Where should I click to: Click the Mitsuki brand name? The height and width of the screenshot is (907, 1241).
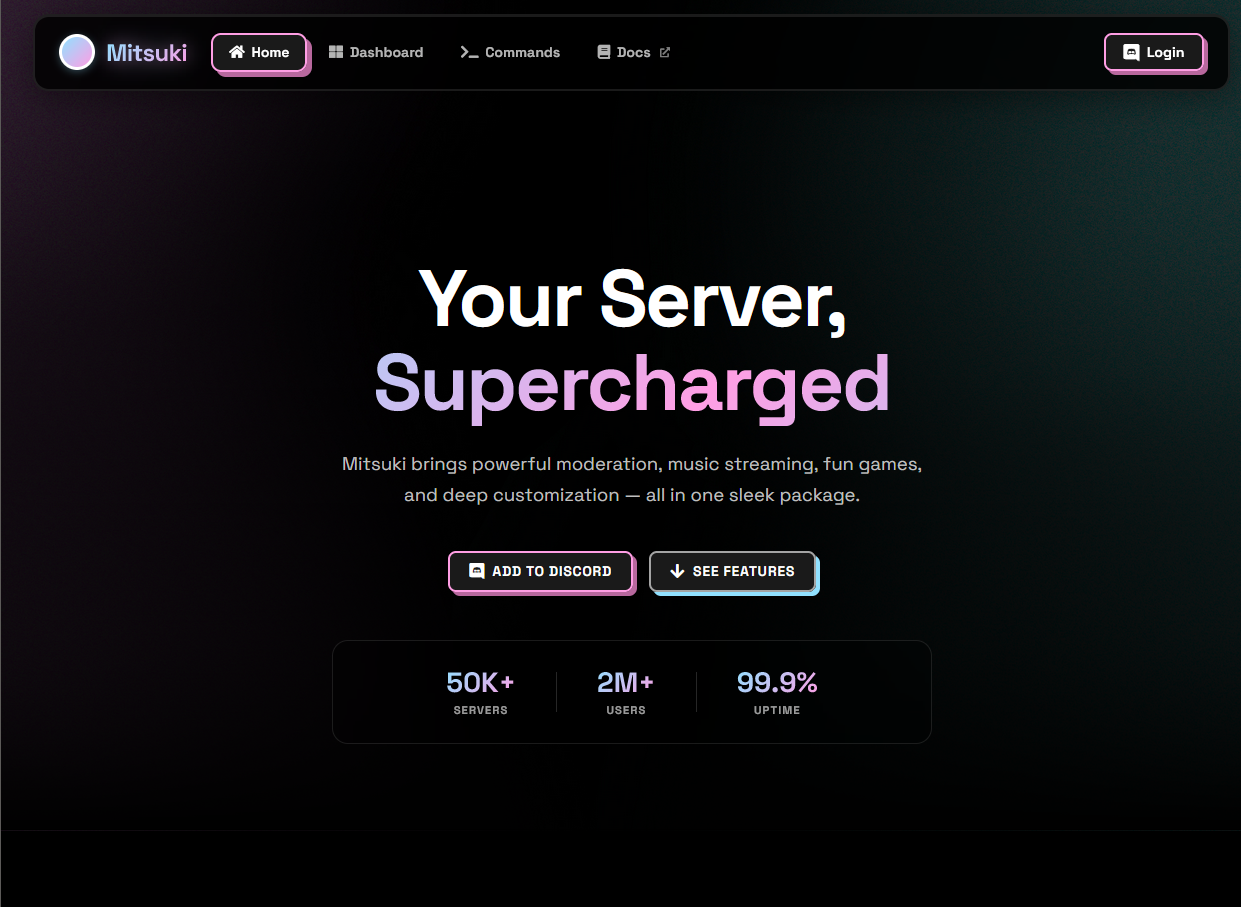[x=147, y=52]
